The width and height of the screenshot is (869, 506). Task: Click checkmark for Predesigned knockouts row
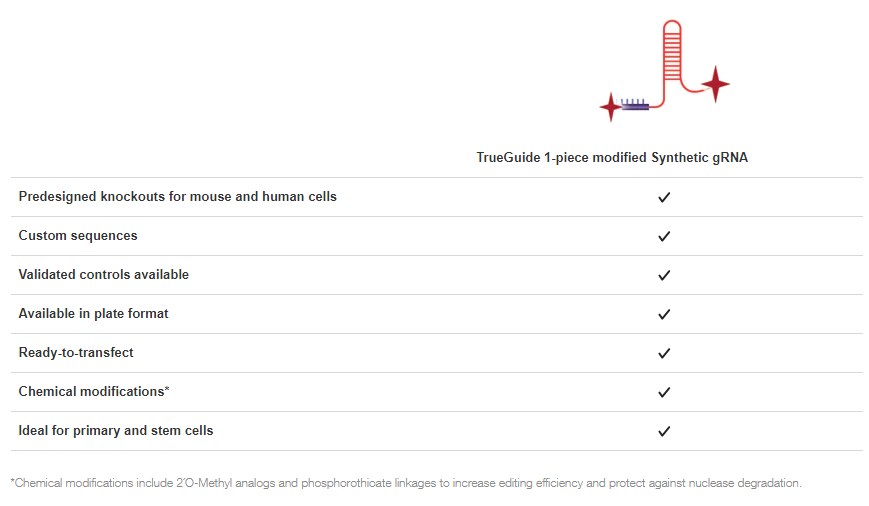click(663, 198)
